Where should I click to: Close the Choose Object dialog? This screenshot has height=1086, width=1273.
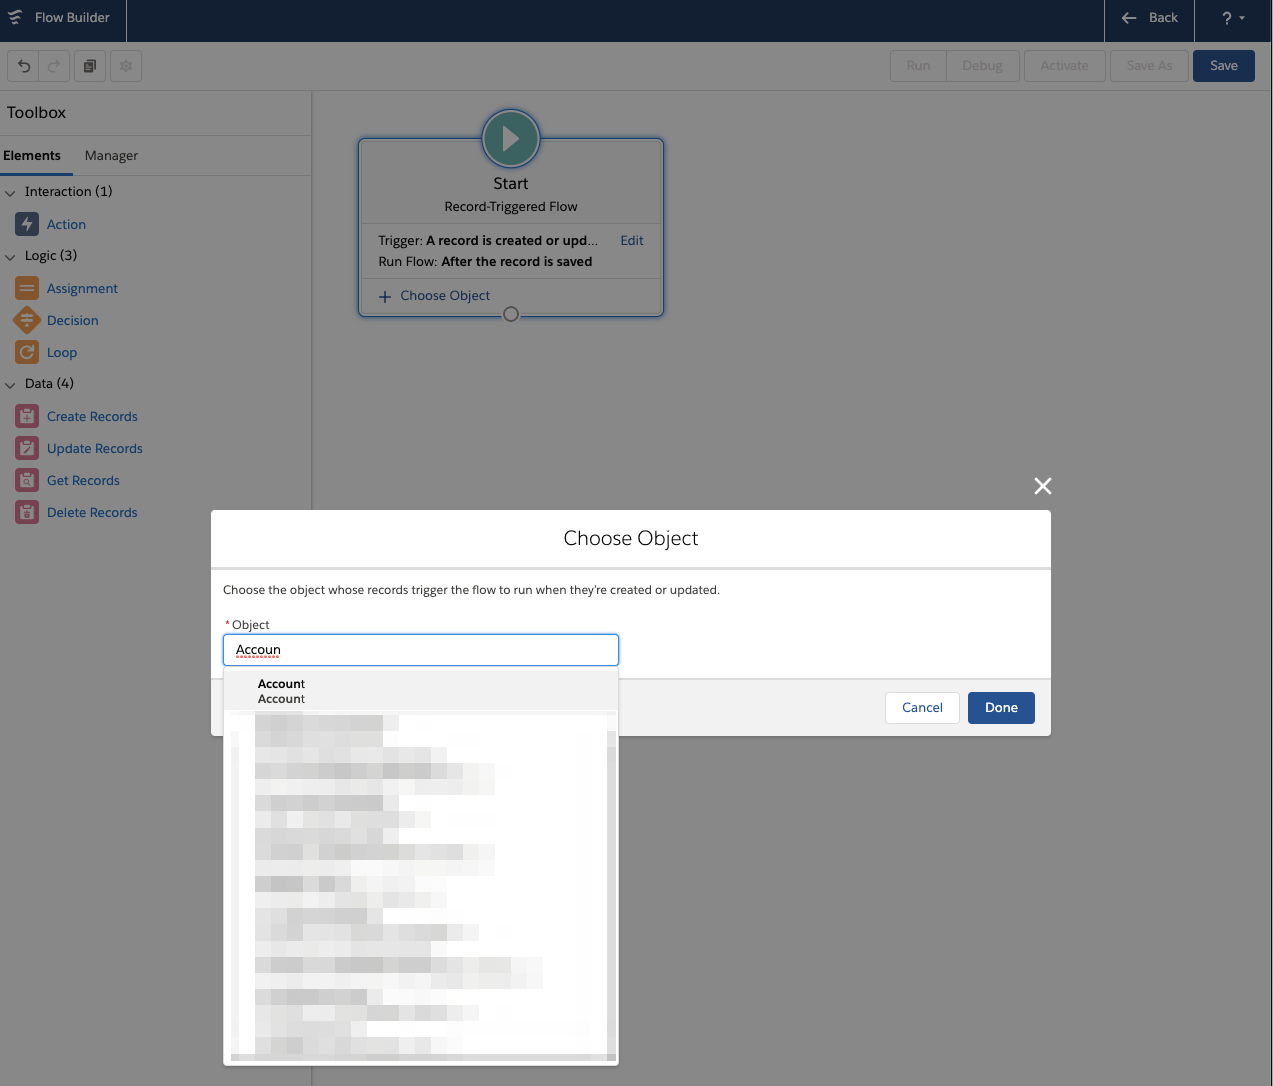pos(1043,486)
